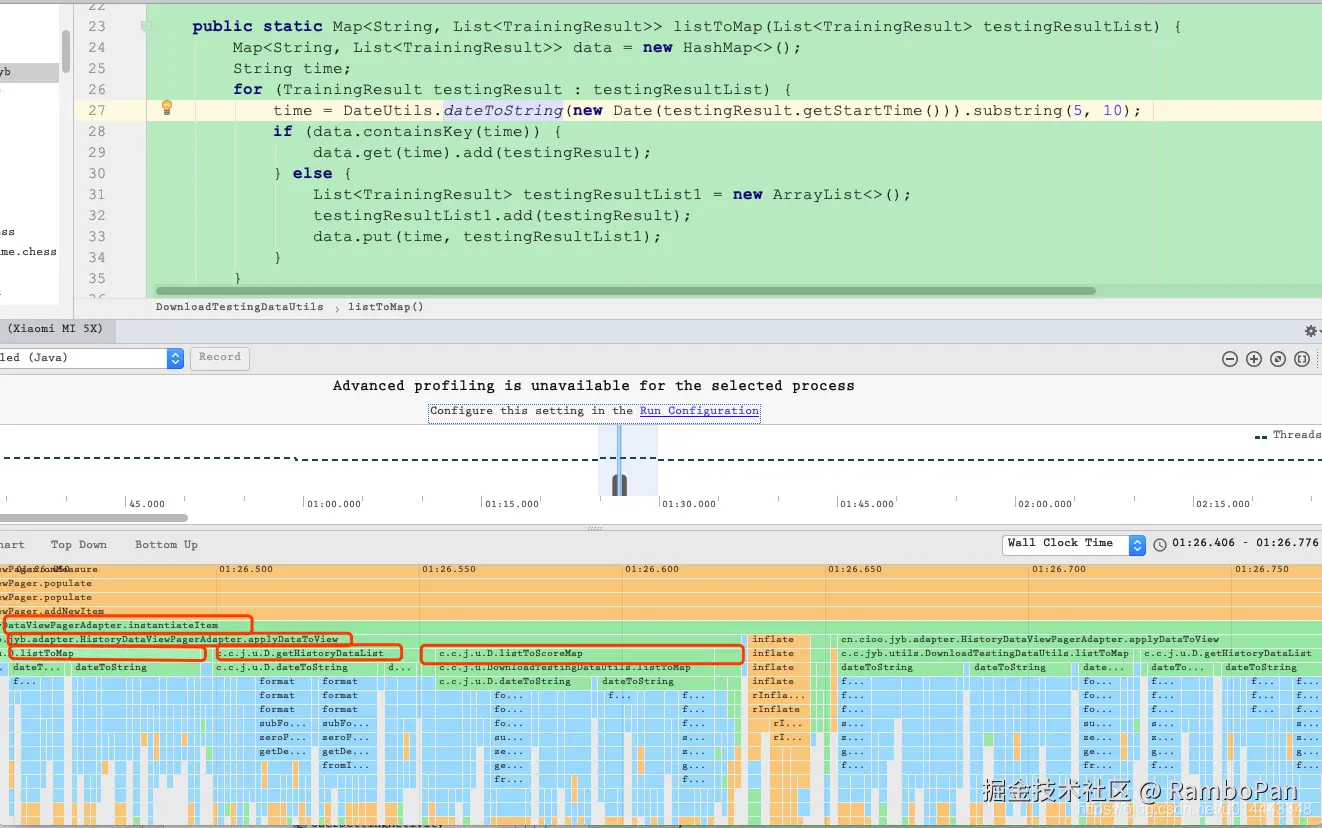Click the Threads legend label
Screen dimensions: 1322x828
pos(1296,434)
